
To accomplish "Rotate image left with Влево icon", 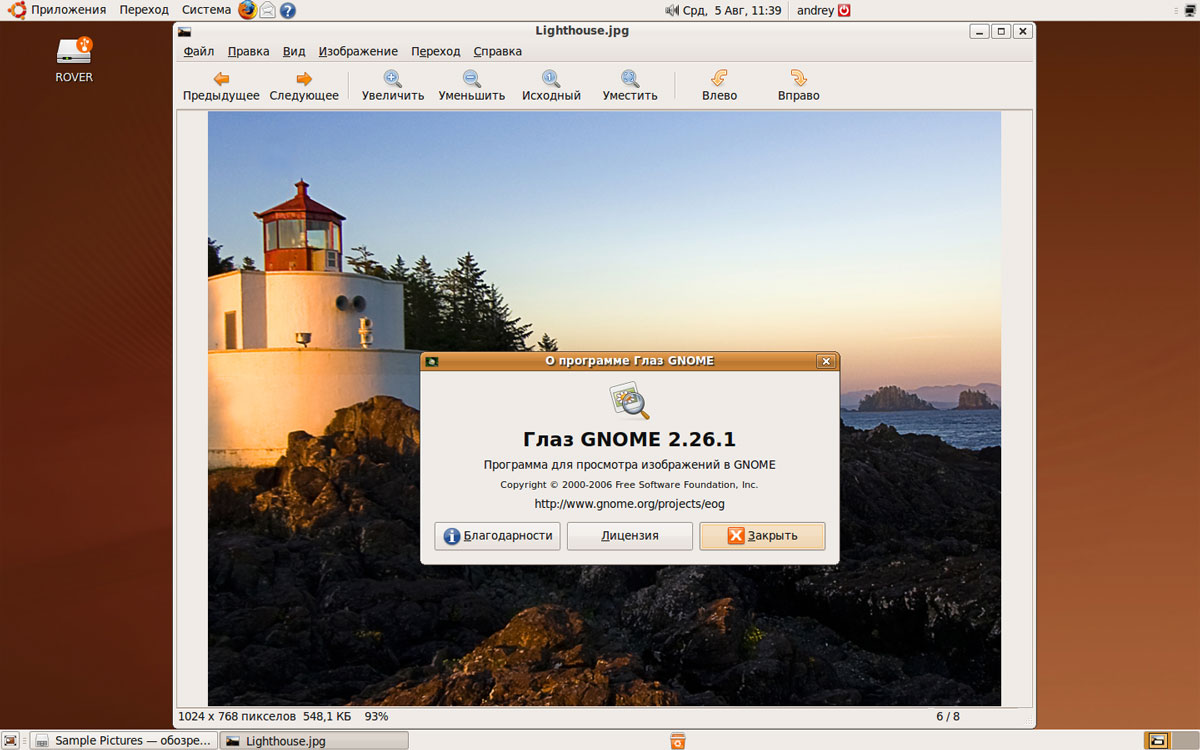I will click(x=719, y=85).
